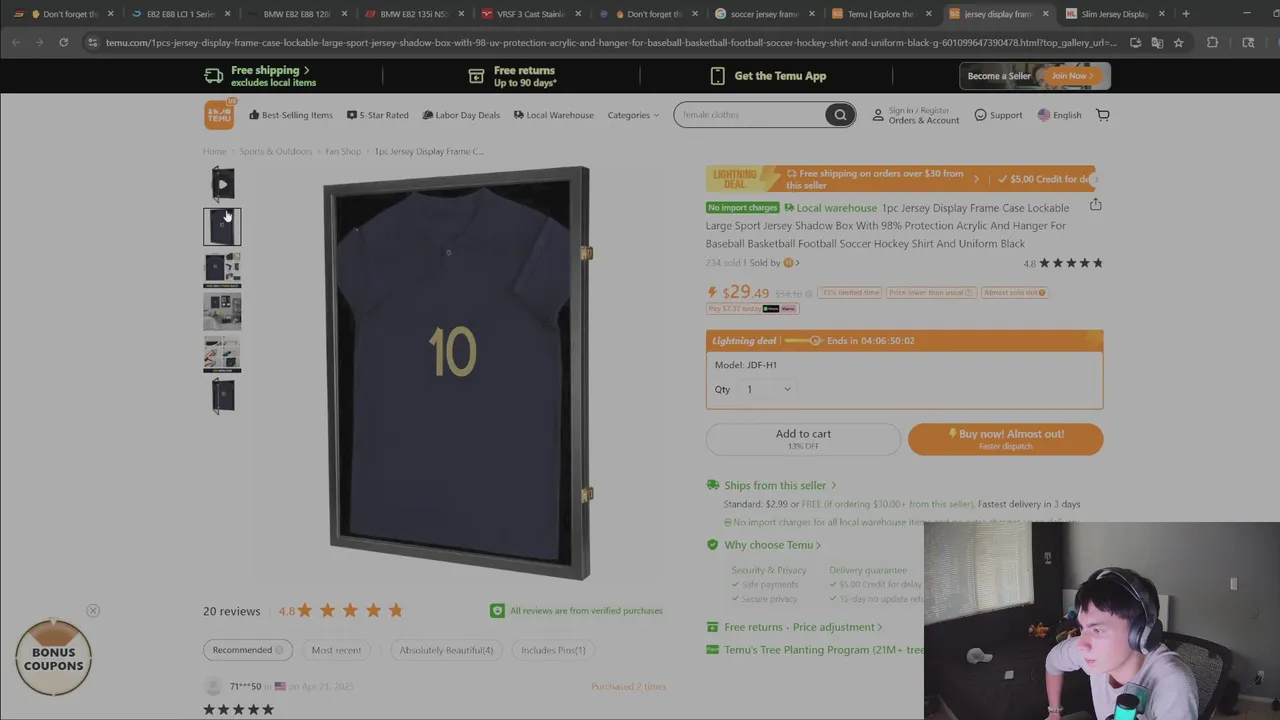Close the Bonus Coupons popup
Screen dimensions: 1280x720
(93, 611)
